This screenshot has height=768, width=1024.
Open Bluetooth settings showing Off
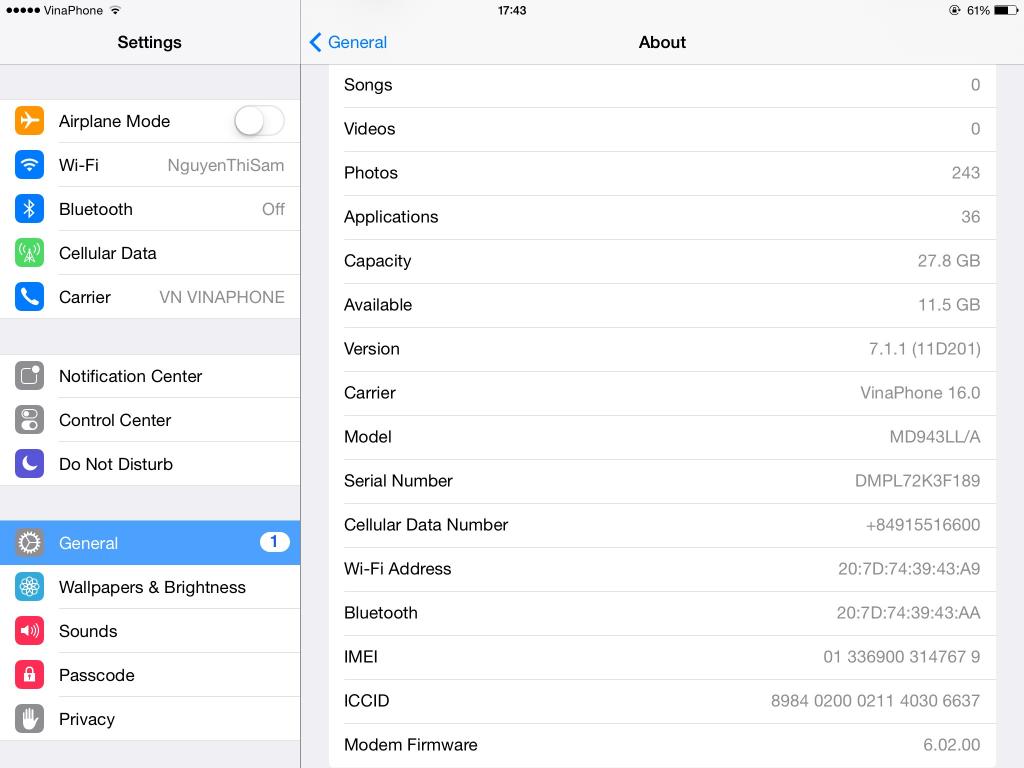pos(150,209)
